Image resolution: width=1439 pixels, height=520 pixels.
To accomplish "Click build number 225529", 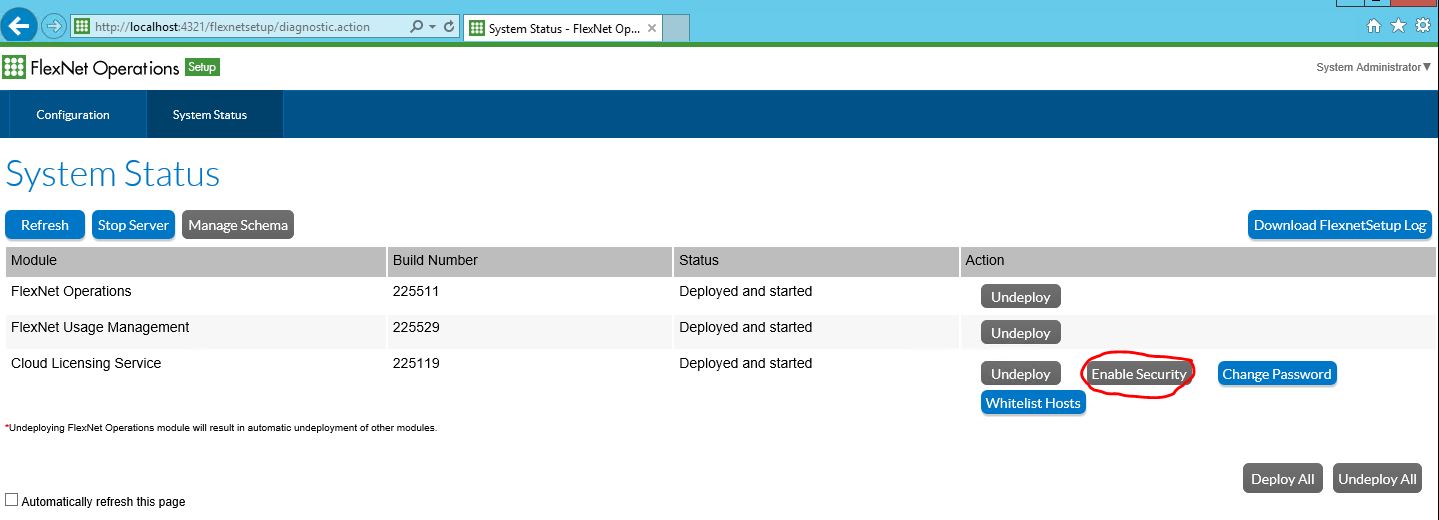I will (x=416, y=327).
